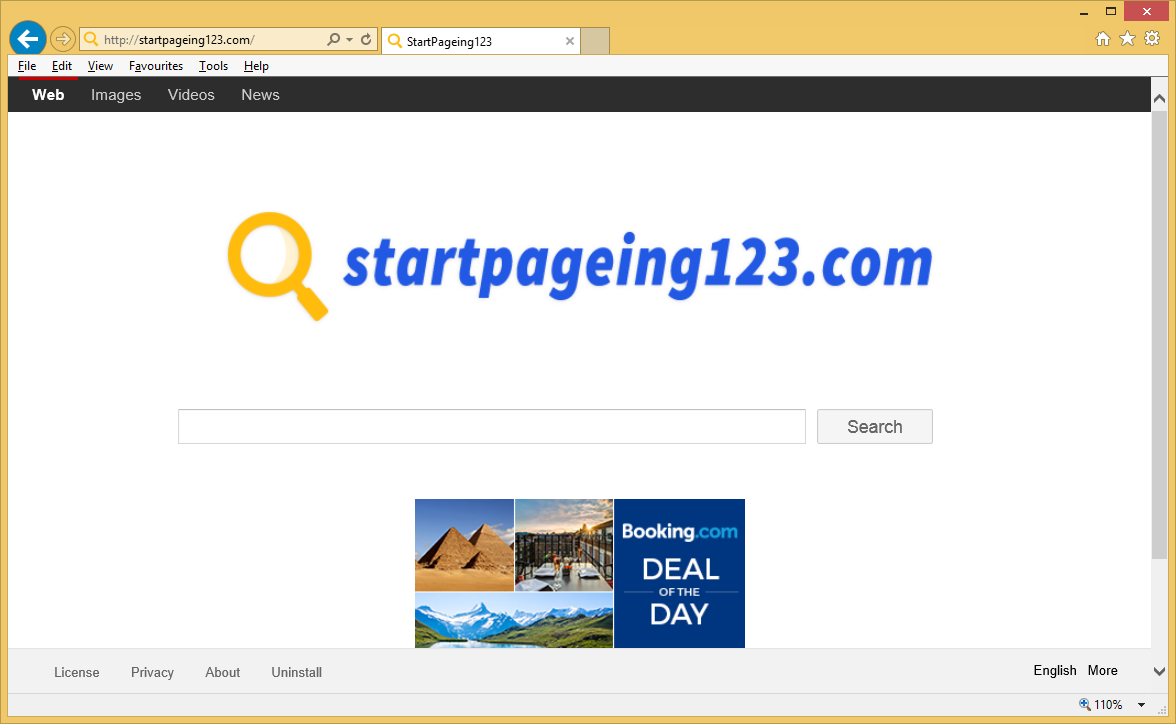The height and width of the screenshot is (724, 1176).
Task: Select the English language link
Action: coord(1054,670)
